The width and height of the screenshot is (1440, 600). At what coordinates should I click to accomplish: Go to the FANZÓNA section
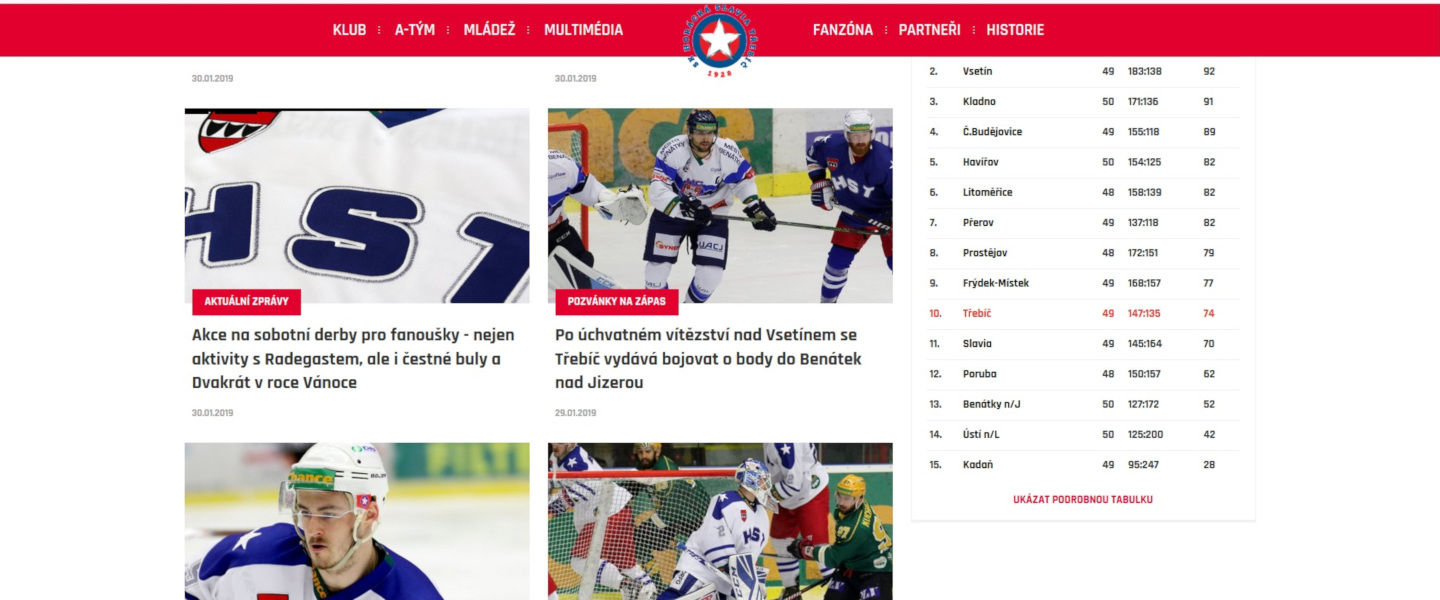tap(843, 30)
